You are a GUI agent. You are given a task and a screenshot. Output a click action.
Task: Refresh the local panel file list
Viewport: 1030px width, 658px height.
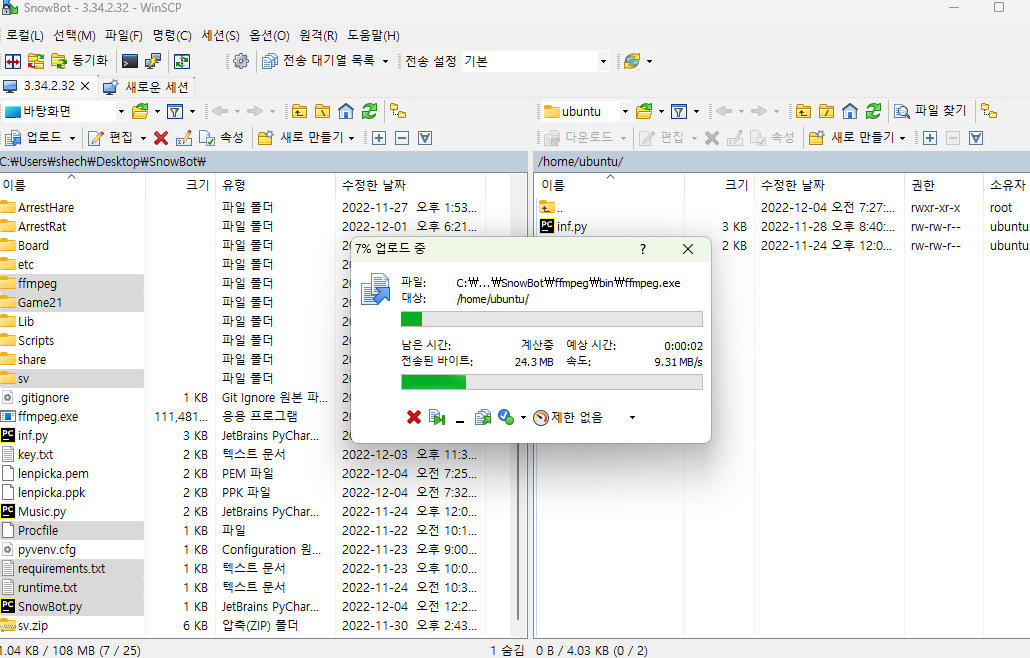(370, 112)
